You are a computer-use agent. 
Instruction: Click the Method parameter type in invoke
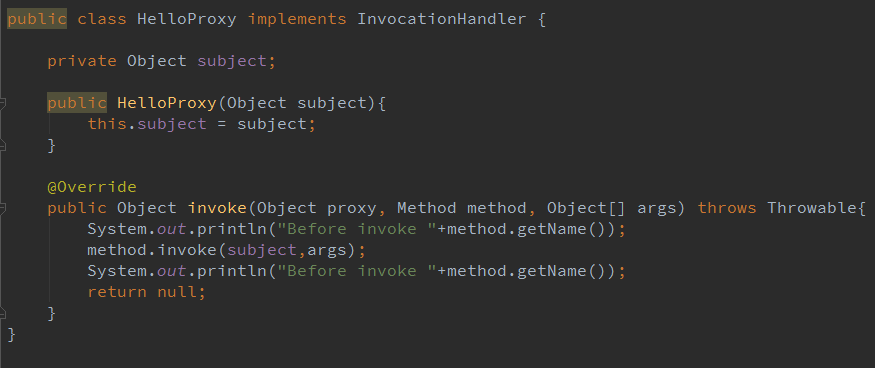tap(426, 208)
